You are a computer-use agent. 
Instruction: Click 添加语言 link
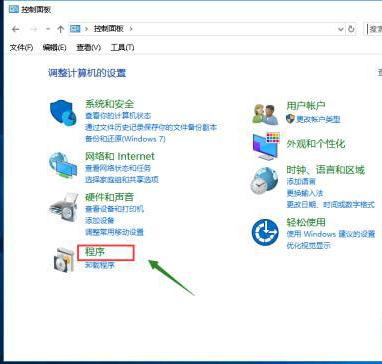click(301, 182)
